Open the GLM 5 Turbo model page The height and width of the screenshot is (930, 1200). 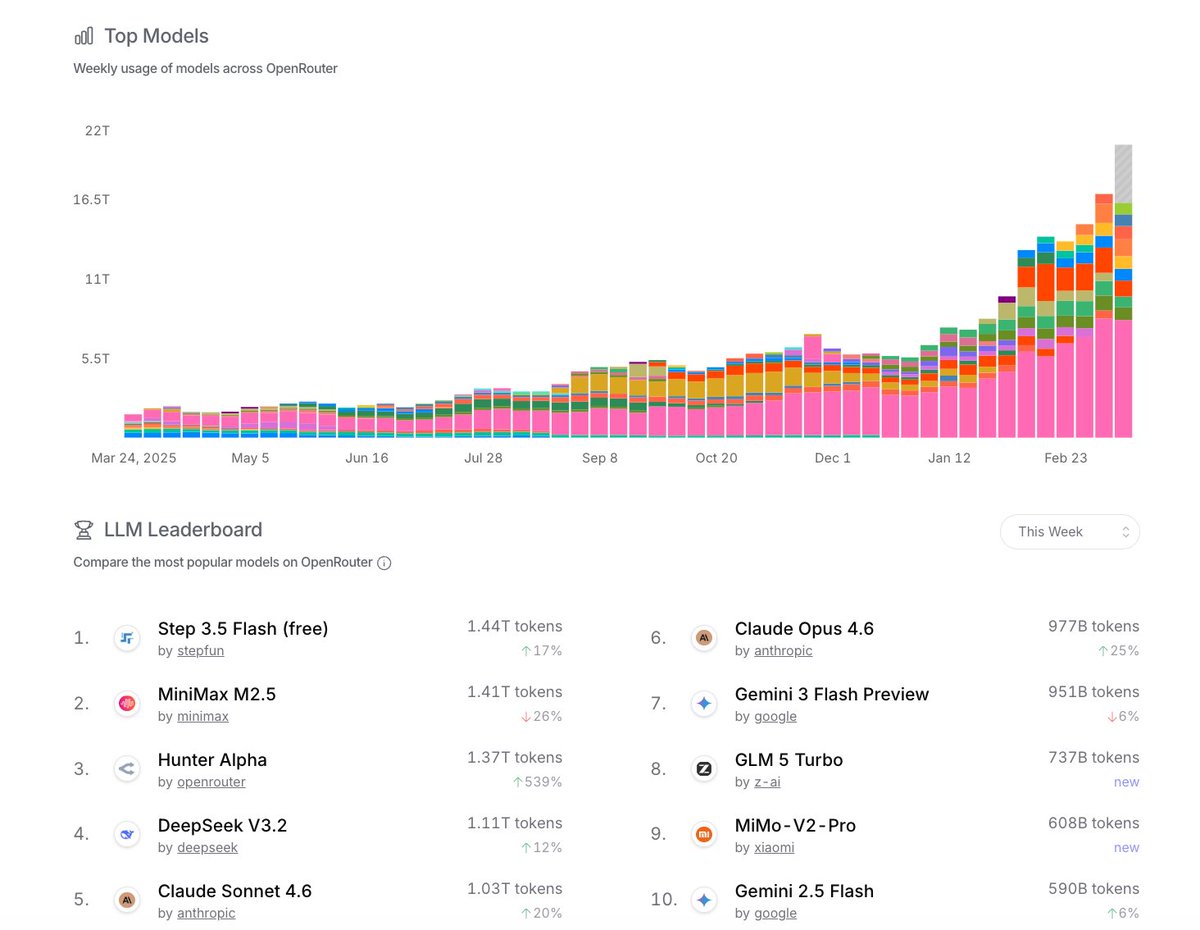[x=789, y=760]
